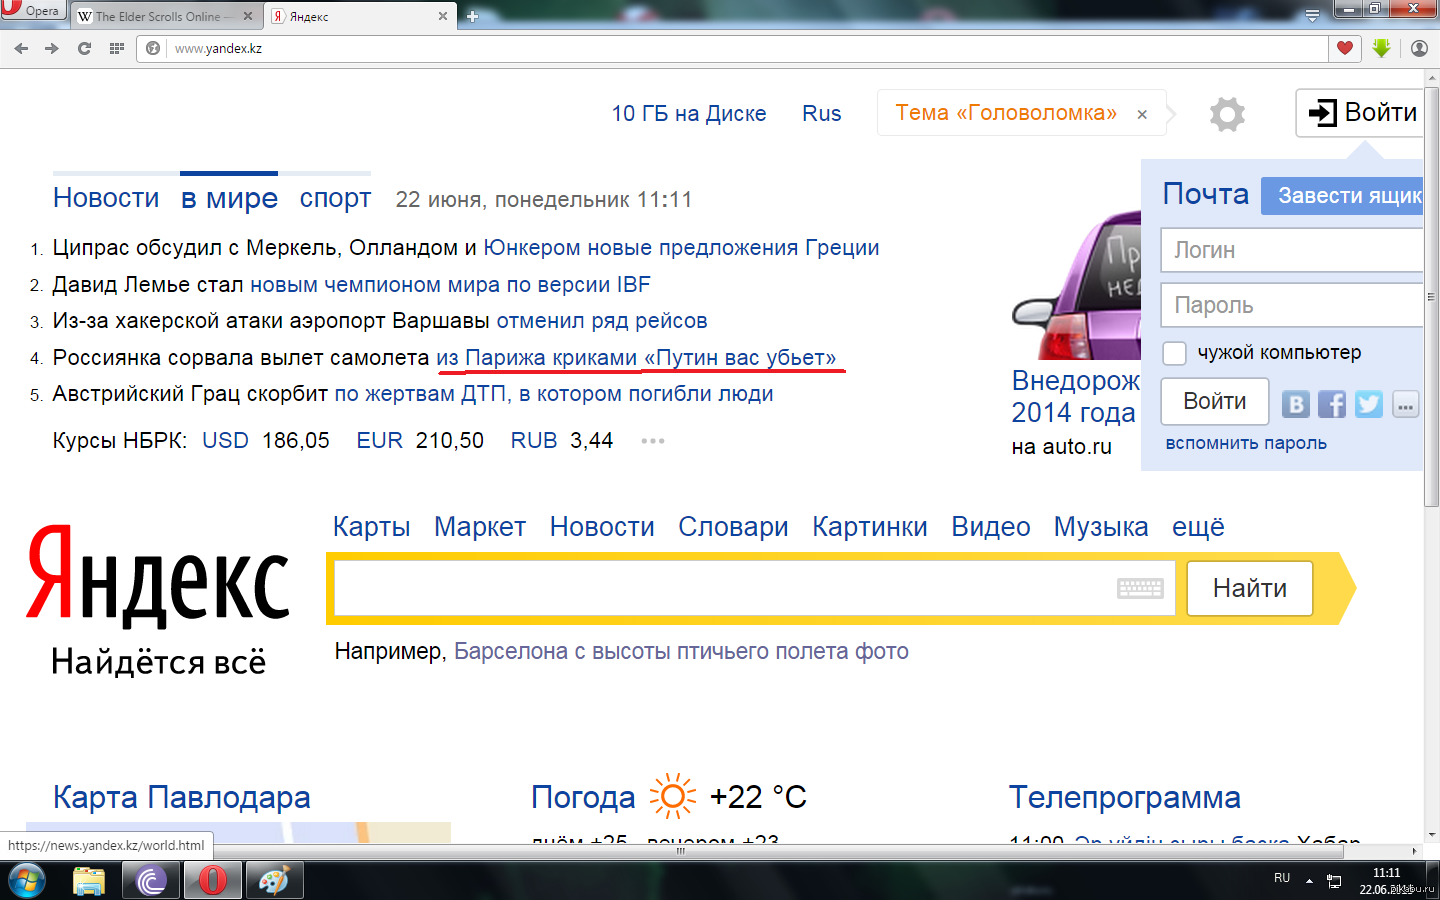Open the on-screen keyboard icon in search box

coord(1140,588)
